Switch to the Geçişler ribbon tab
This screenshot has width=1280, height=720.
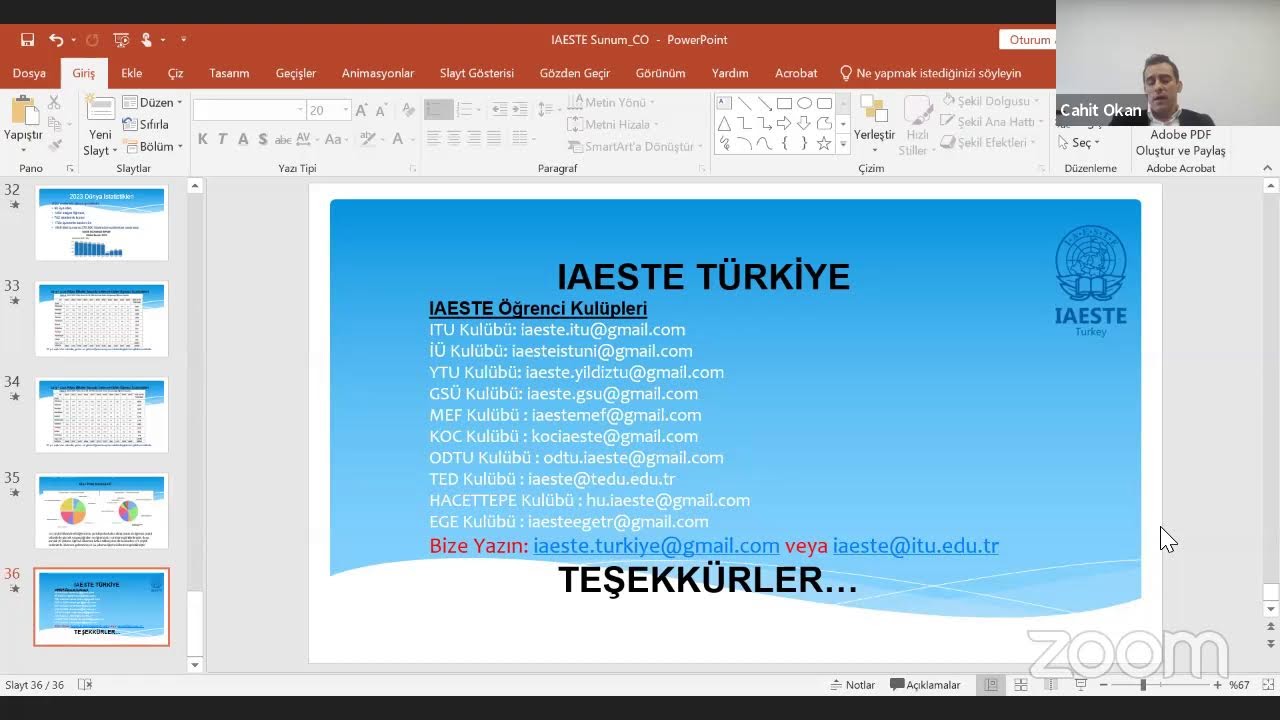coord(296,73)
